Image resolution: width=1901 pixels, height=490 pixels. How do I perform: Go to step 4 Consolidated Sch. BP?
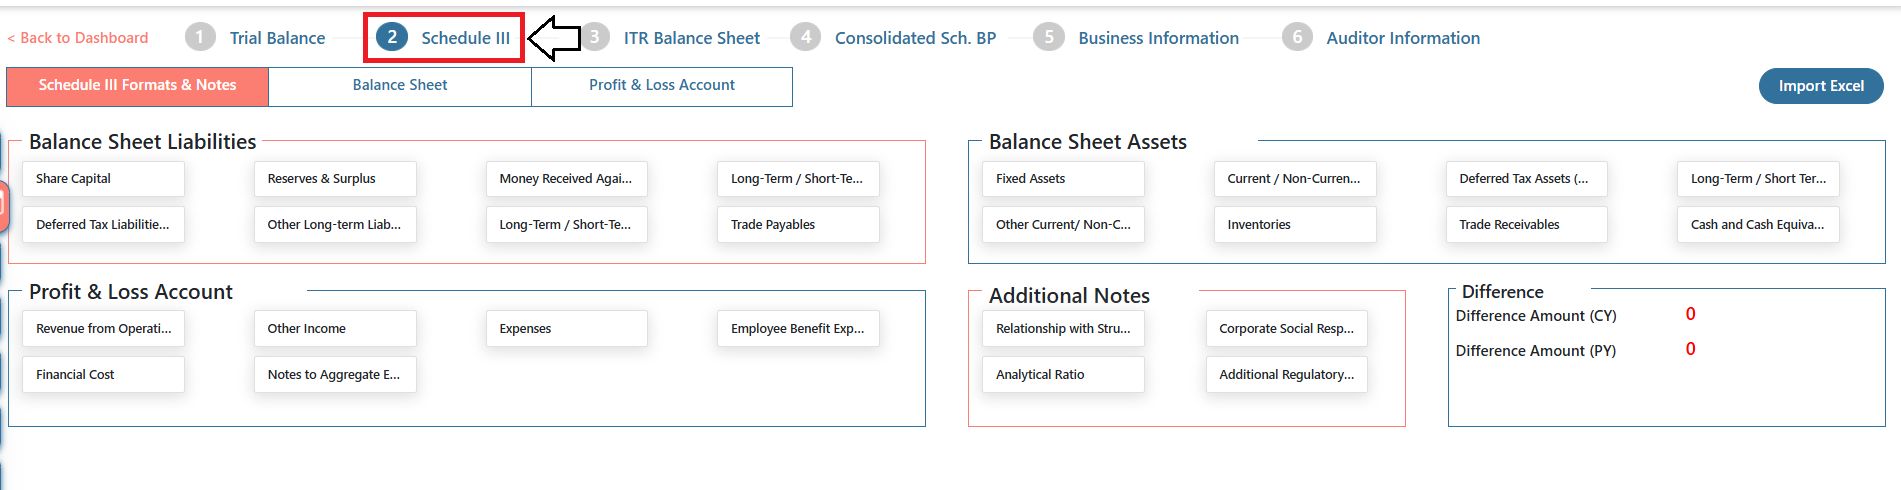[915, 38]
